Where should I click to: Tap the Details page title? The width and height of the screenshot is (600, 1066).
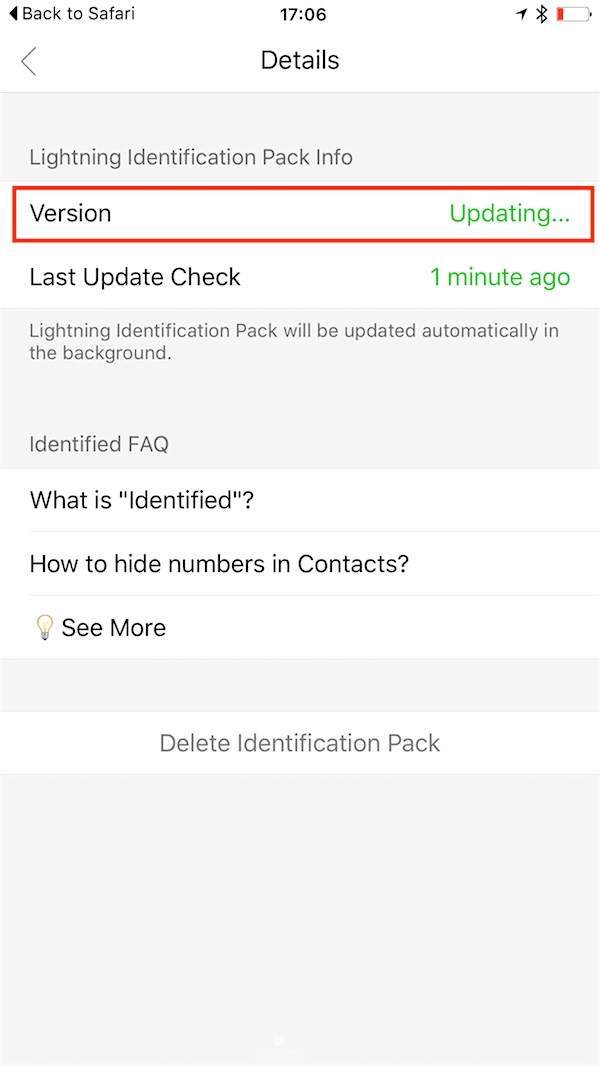pos(300,60)
